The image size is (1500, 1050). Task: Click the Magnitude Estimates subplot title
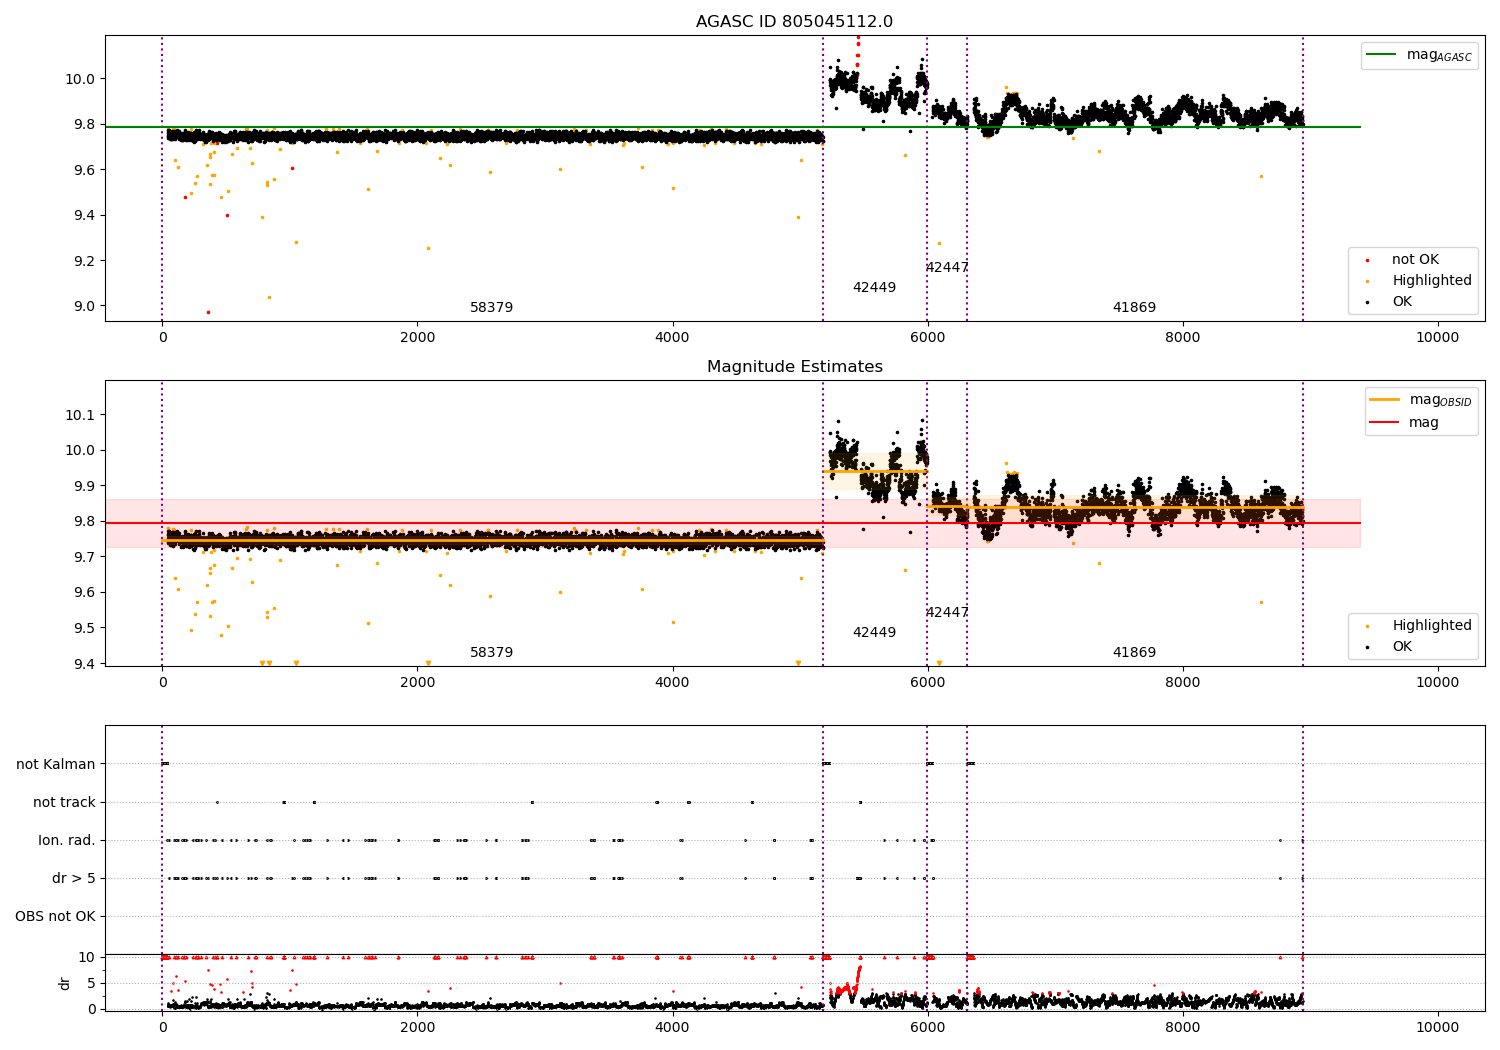pos(795,367)
